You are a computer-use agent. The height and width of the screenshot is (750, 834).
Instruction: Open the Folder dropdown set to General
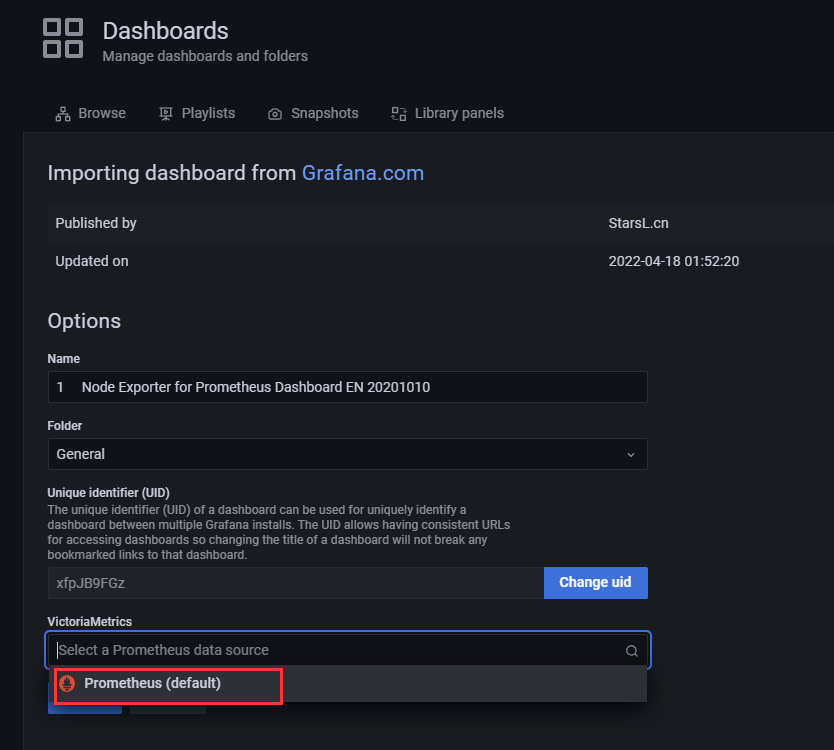click(348, 454)
